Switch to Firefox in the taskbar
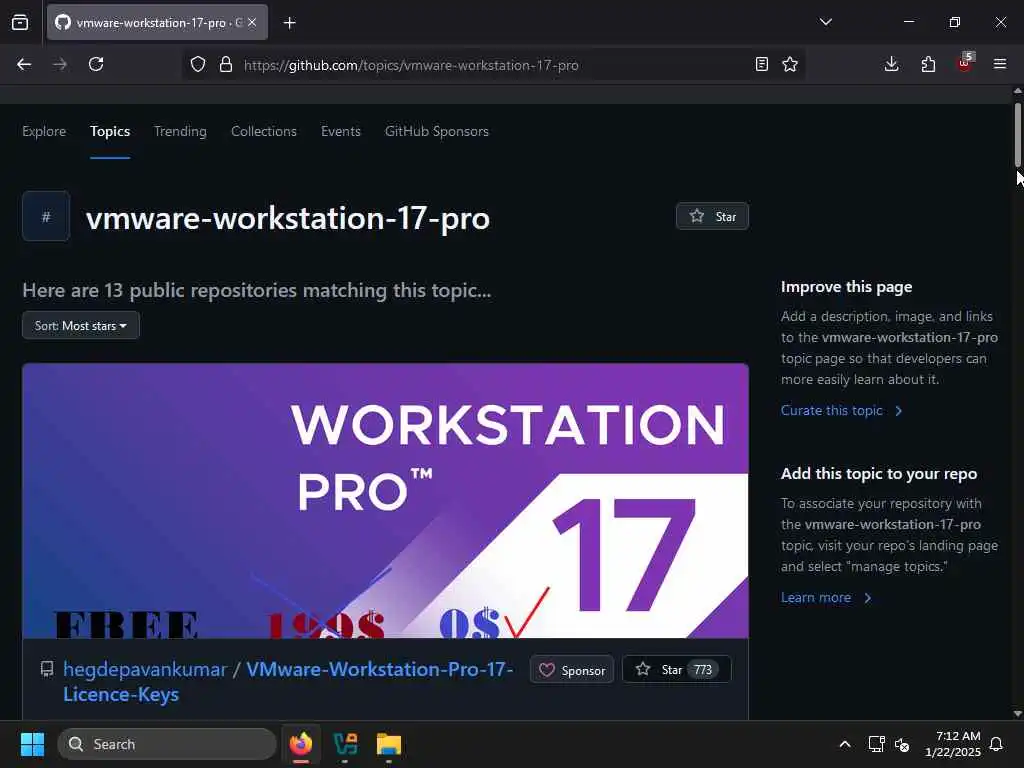Image resolution: width=1024 pixels, height=768 pixels. pos(300,744)
